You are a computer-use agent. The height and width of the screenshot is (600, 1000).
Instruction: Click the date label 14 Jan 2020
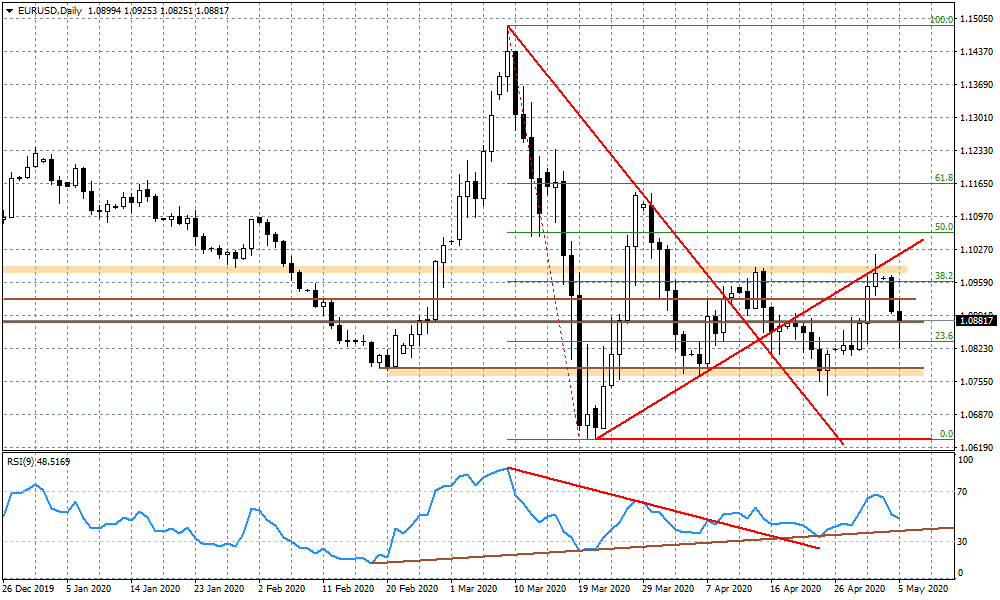155,589
